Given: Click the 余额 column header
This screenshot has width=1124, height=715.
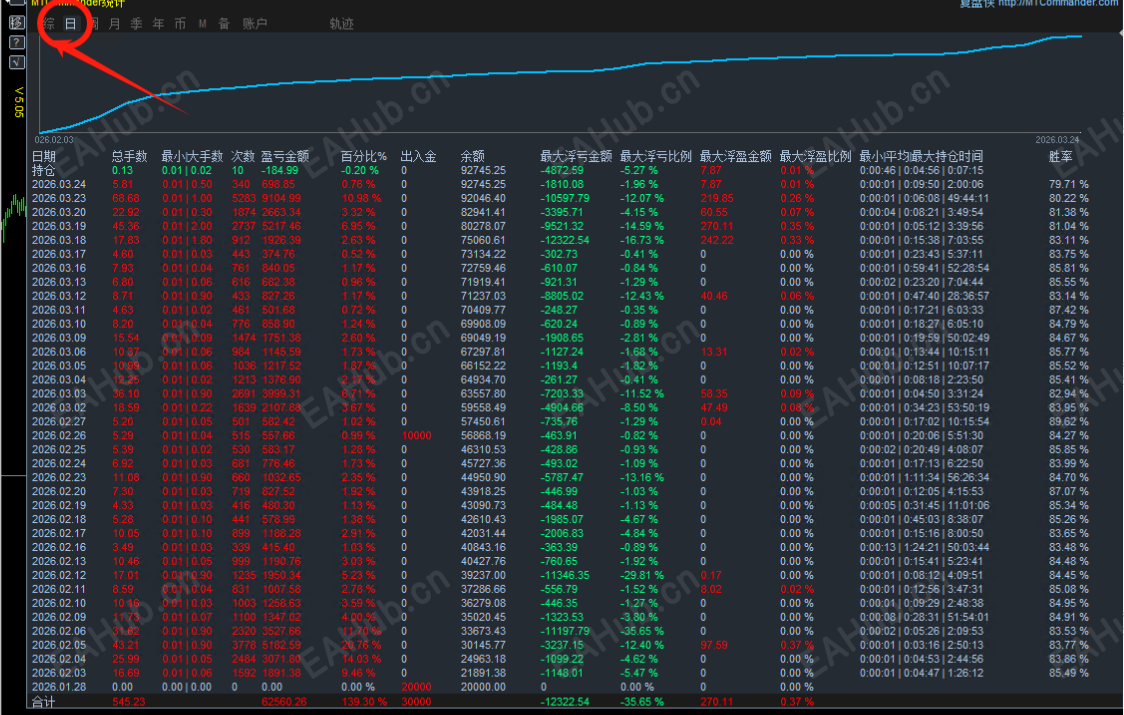Looking at the screenshot, I should pyautogui.click(x=472, y=156).
